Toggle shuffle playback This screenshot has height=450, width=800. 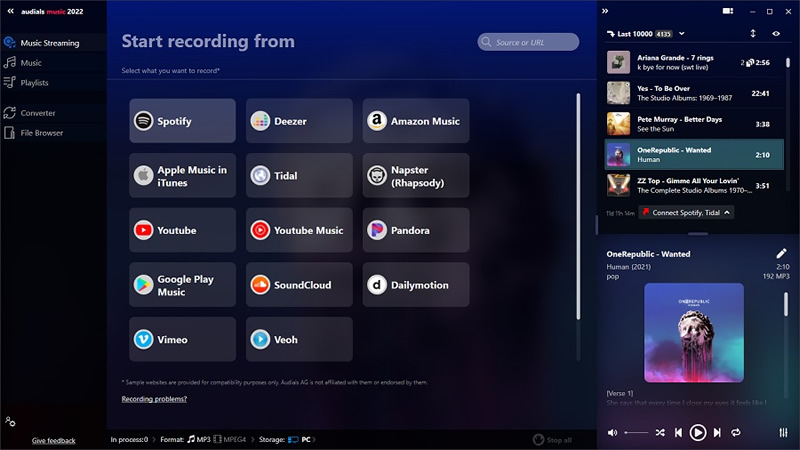[x=660, y=433]
